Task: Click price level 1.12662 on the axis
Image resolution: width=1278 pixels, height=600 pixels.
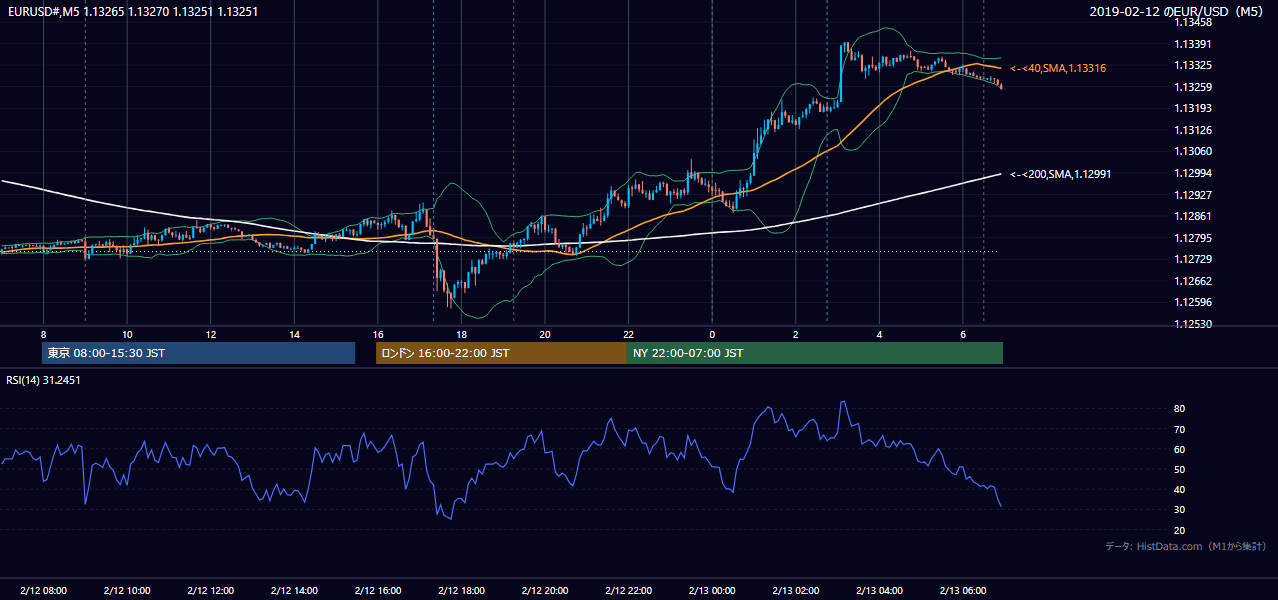Action: (x=1193, y=281)
